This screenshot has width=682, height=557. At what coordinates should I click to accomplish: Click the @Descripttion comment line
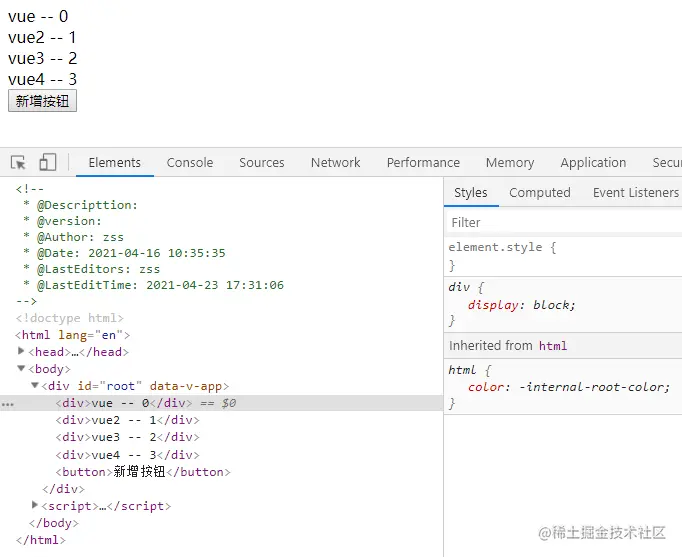[x=80, y=205]
